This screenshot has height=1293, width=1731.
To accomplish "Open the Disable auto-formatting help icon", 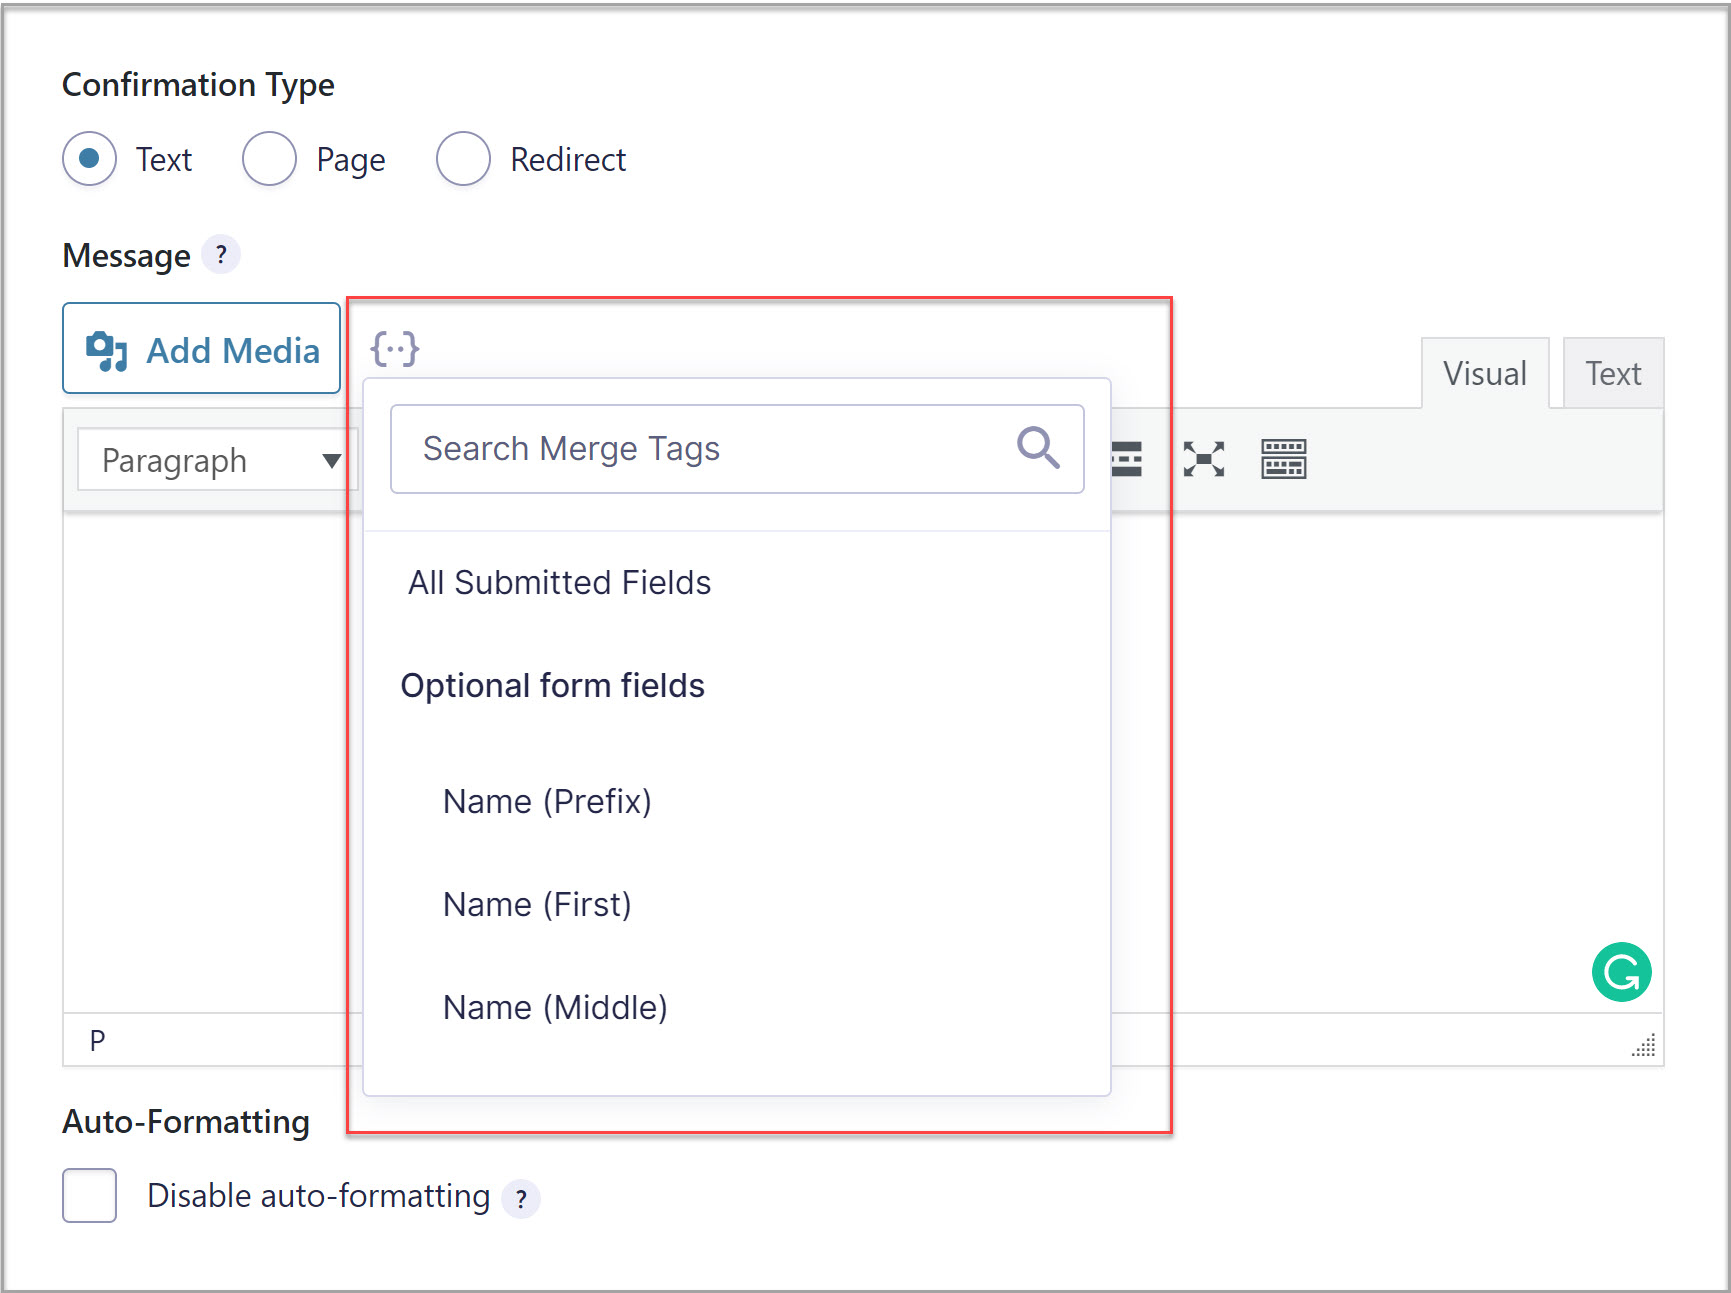I will [x=521, y=1198].
